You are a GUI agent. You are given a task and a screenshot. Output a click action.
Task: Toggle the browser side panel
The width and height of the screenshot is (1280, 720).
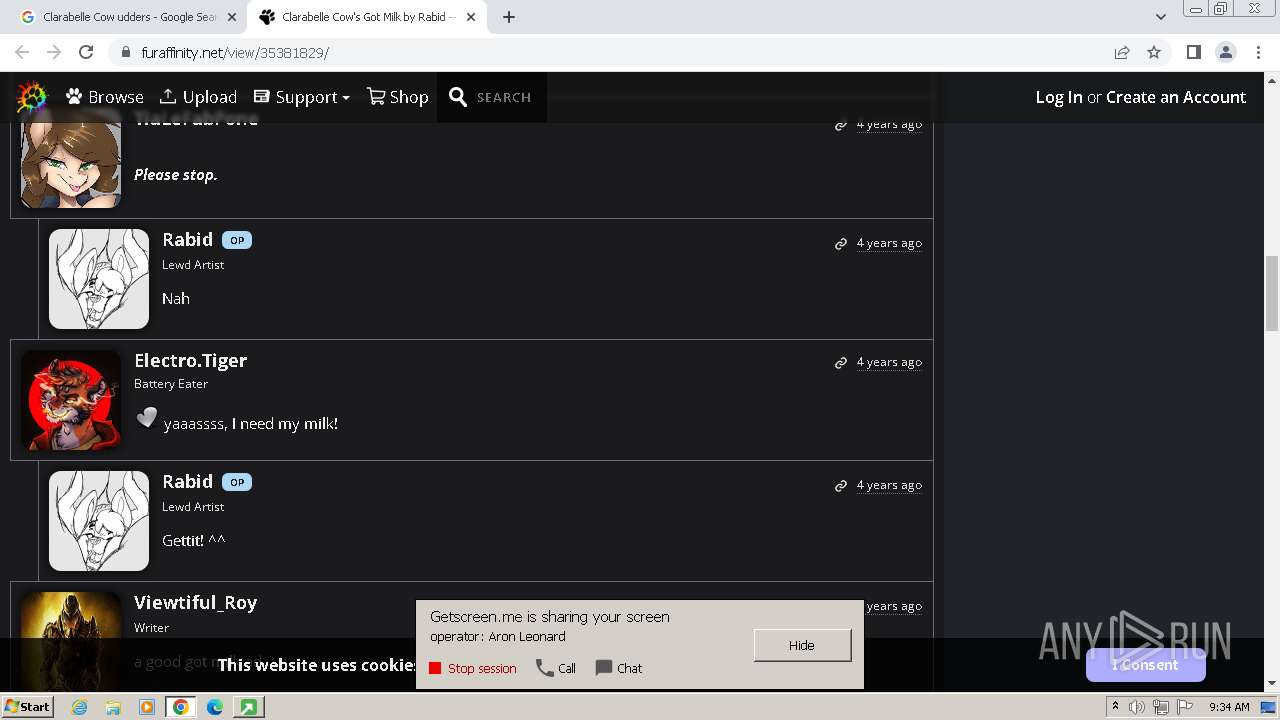tap(1193, 52)
